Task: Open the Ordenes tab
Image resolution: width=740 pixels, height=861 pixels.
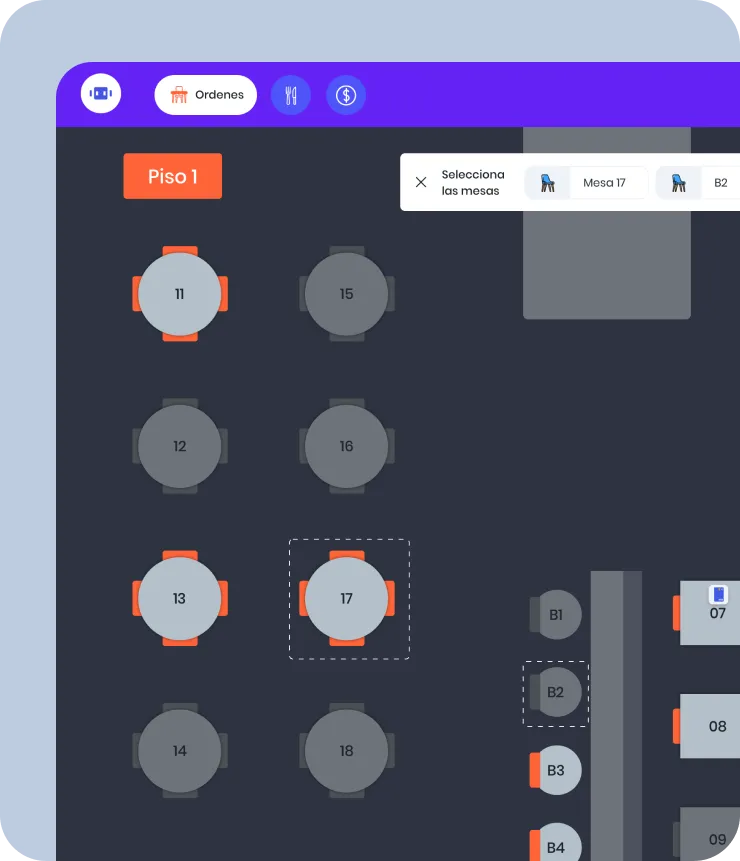Action: click(x=206, y=95)
